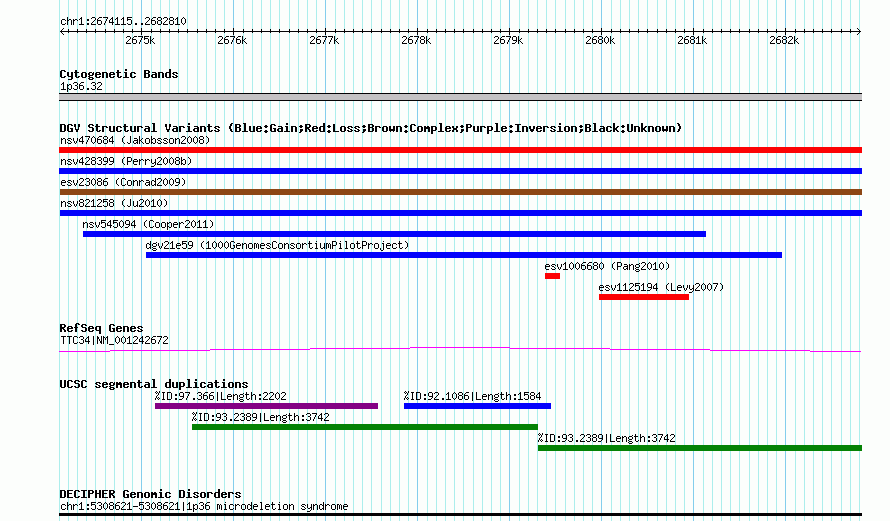
Task: Click the %ID:92.1086|Length:1584 label
Action: click(x=472, y=396)
